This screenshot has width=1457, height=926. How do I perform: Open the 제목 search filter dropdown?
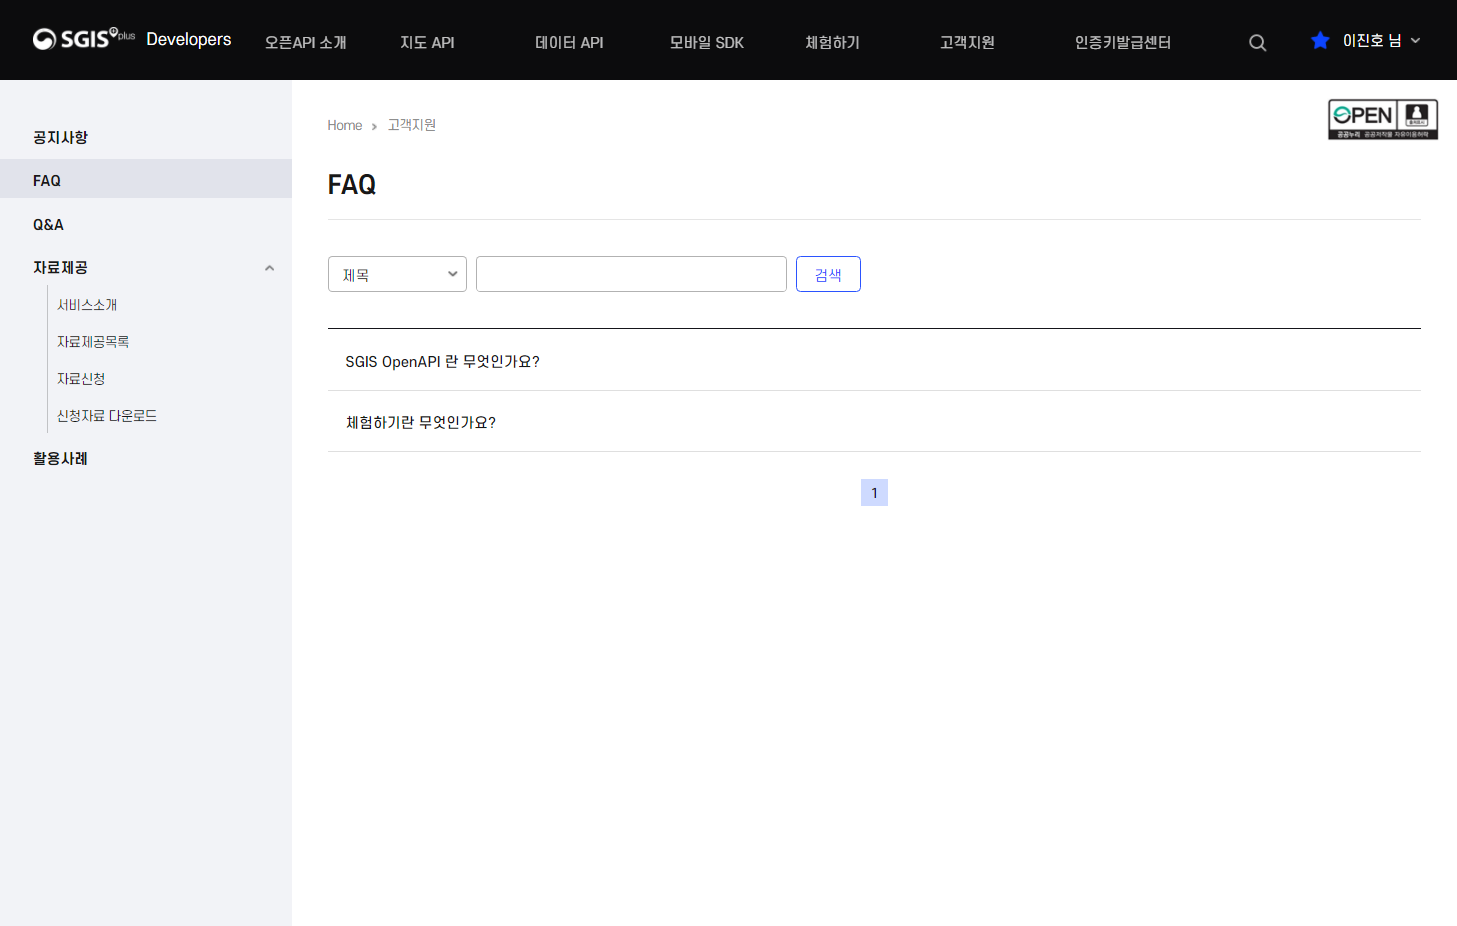pos(397,273)
